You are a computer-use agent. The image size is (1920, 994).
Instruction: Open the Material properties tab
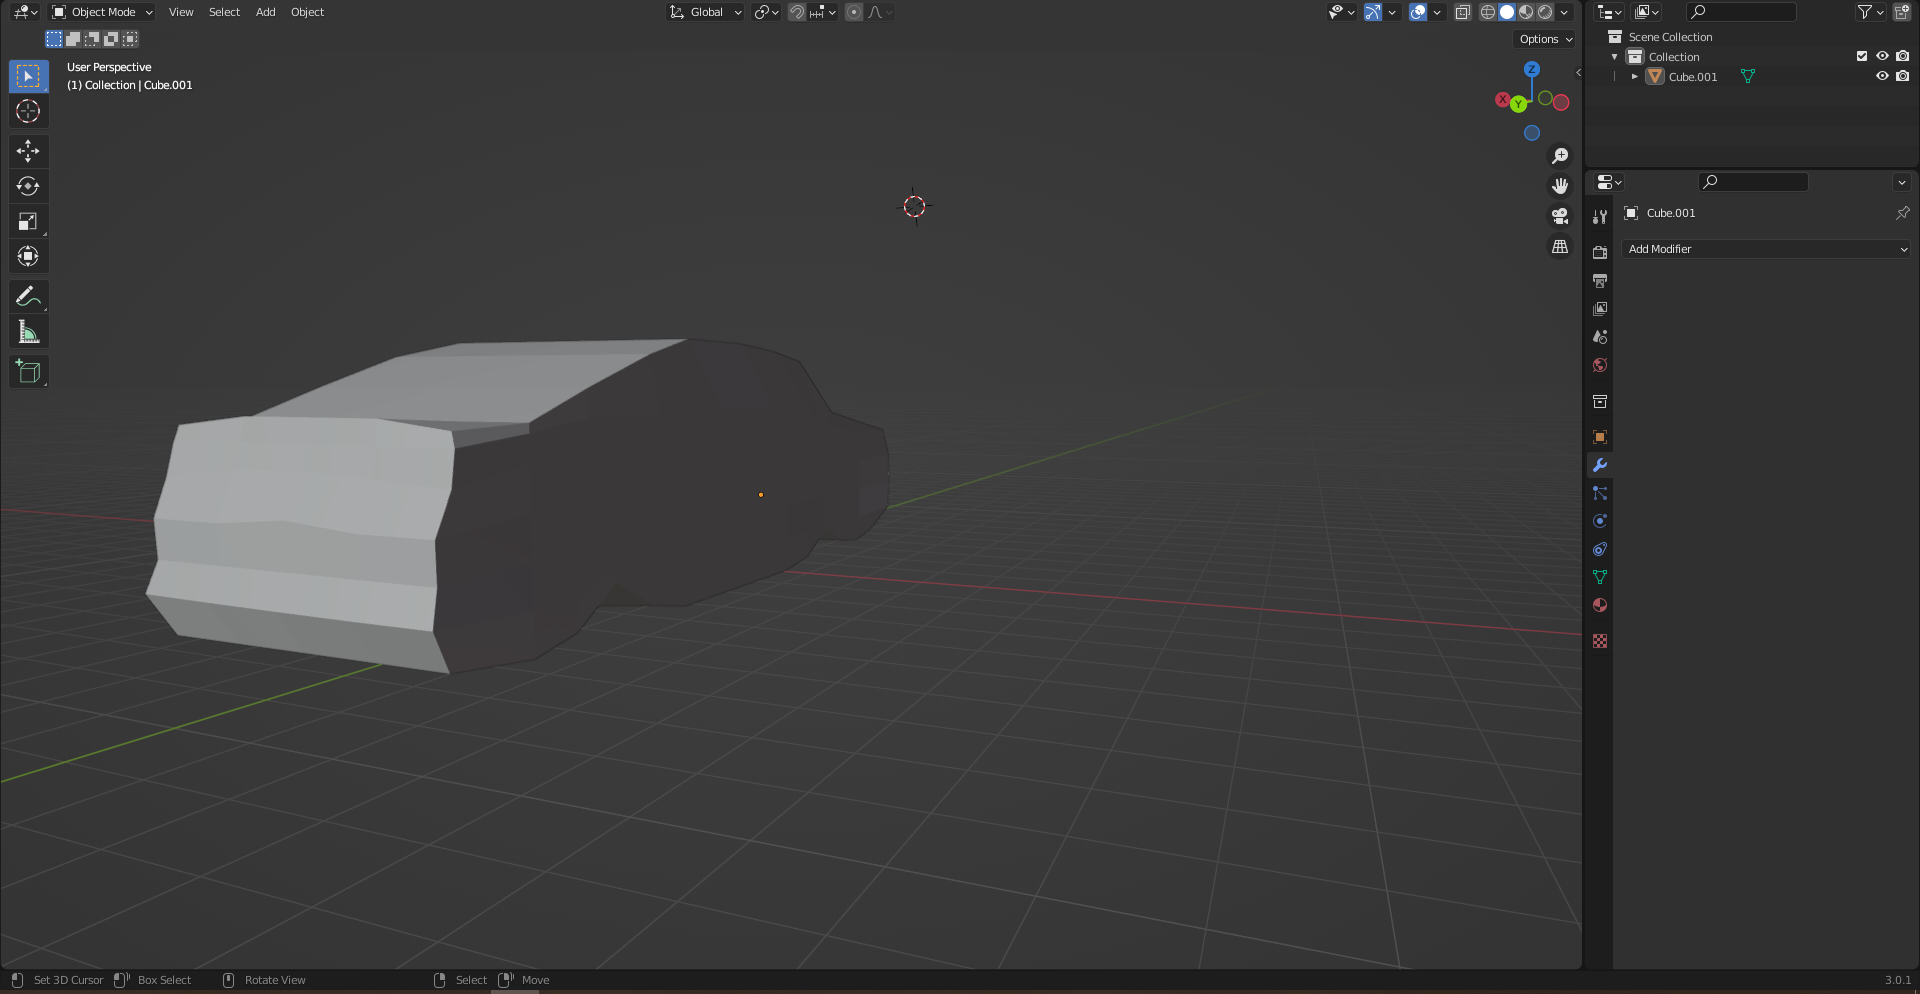(x=1600, y=605)
